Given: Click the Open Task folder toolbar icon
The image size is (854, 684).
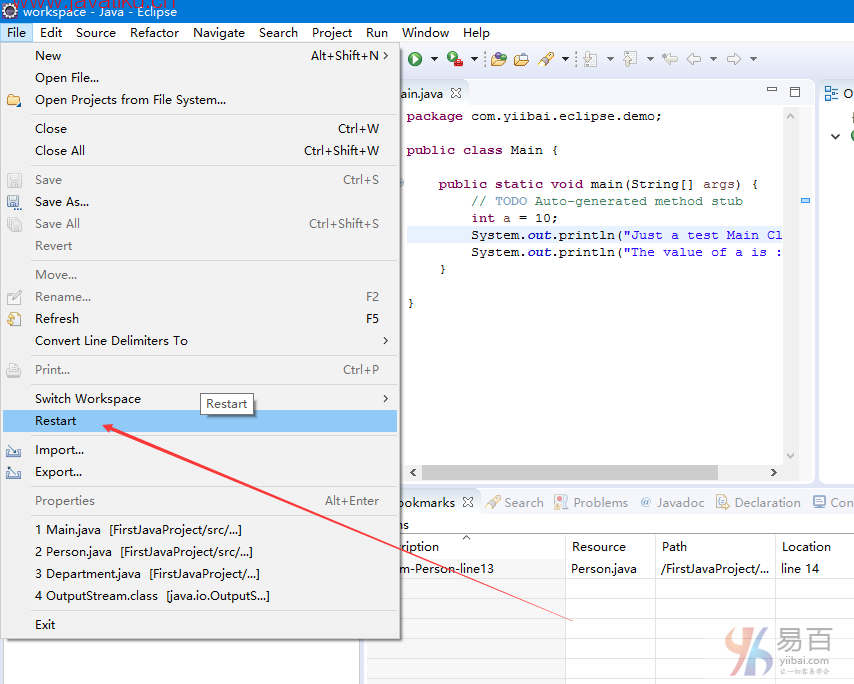Looking at the screenshot, I should (521, 59).
